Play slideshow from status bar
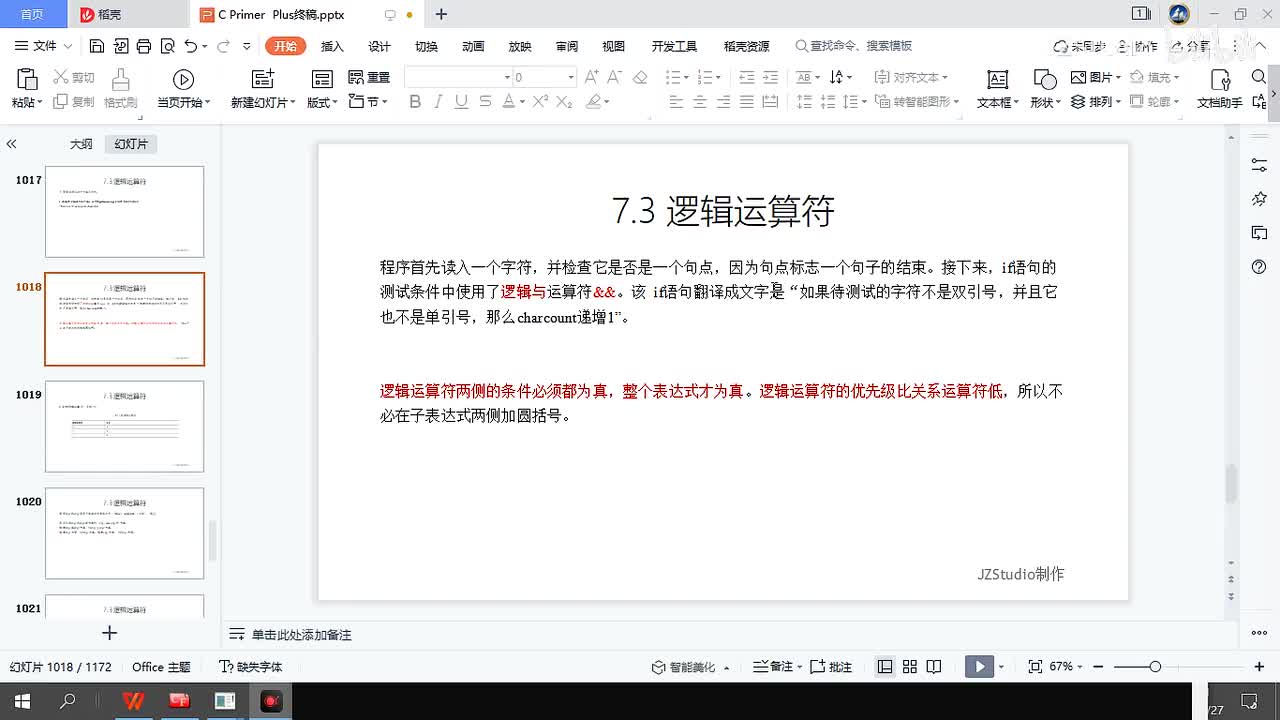This screenshot has height=720, width=1280. tap(979, 666)
